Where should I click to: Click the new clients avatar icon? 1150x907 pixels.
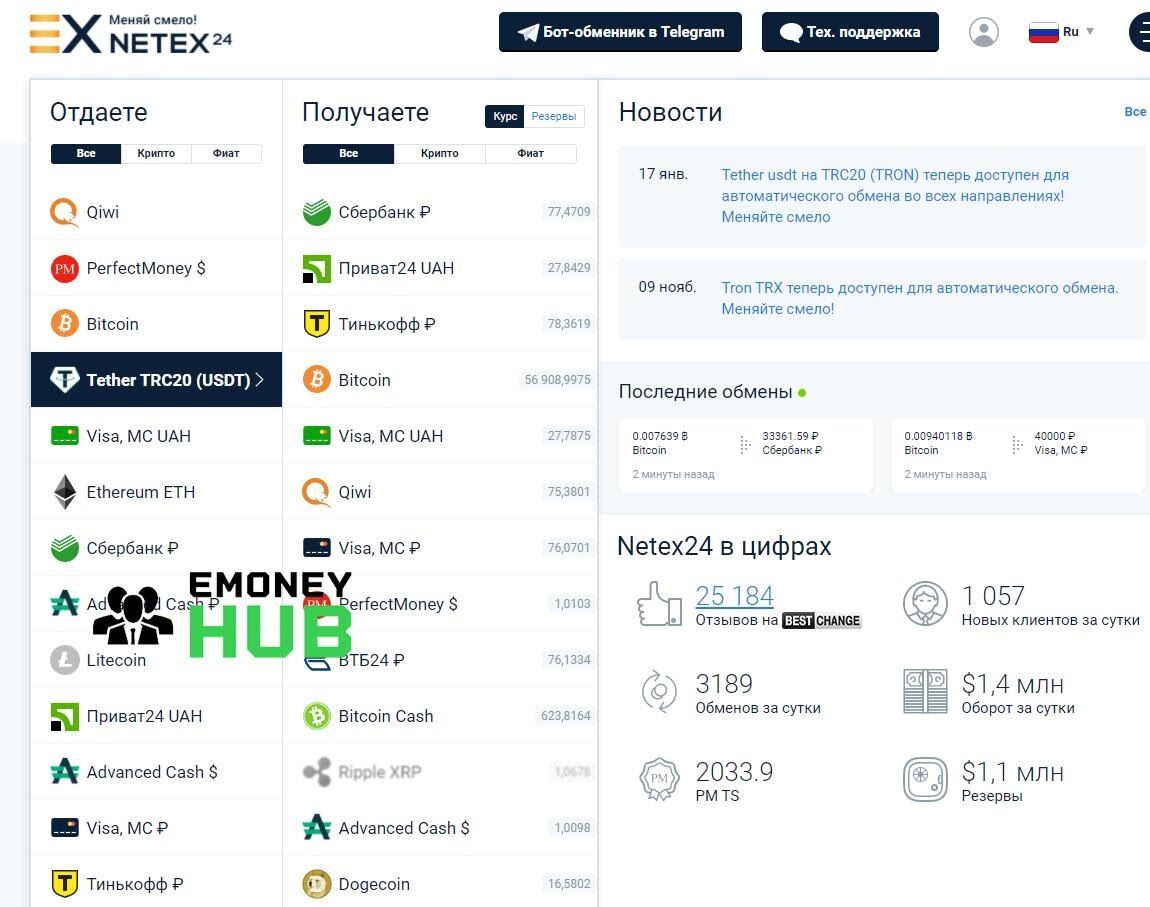click(x=926, y=603)
